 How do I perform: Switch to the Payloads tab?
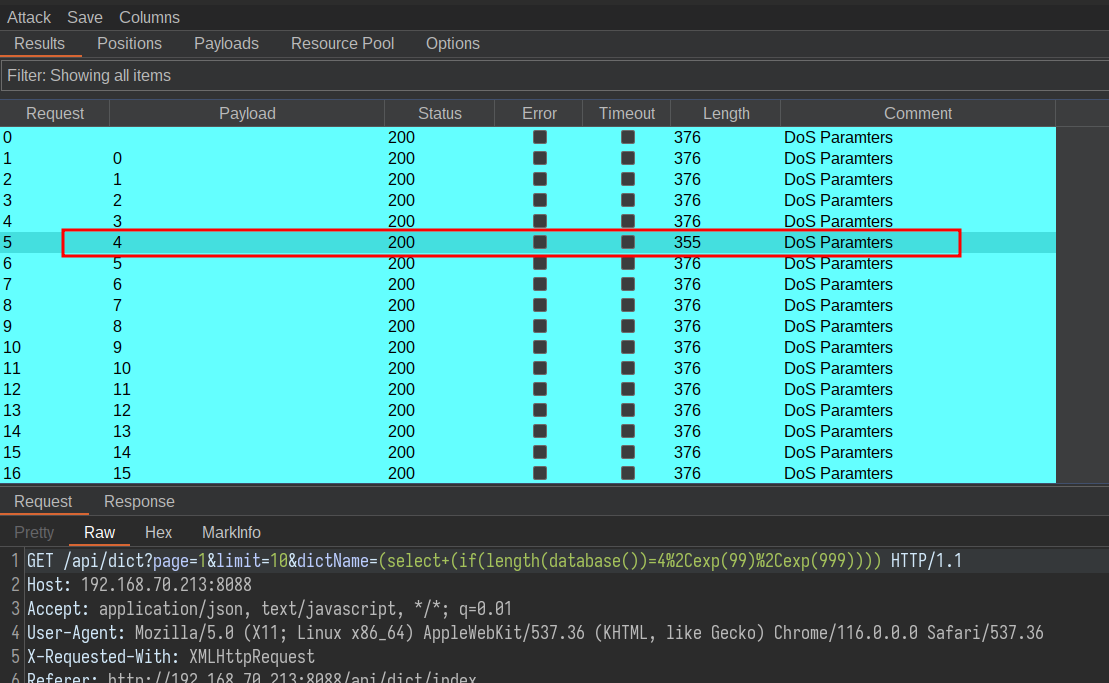coord(226,44)
